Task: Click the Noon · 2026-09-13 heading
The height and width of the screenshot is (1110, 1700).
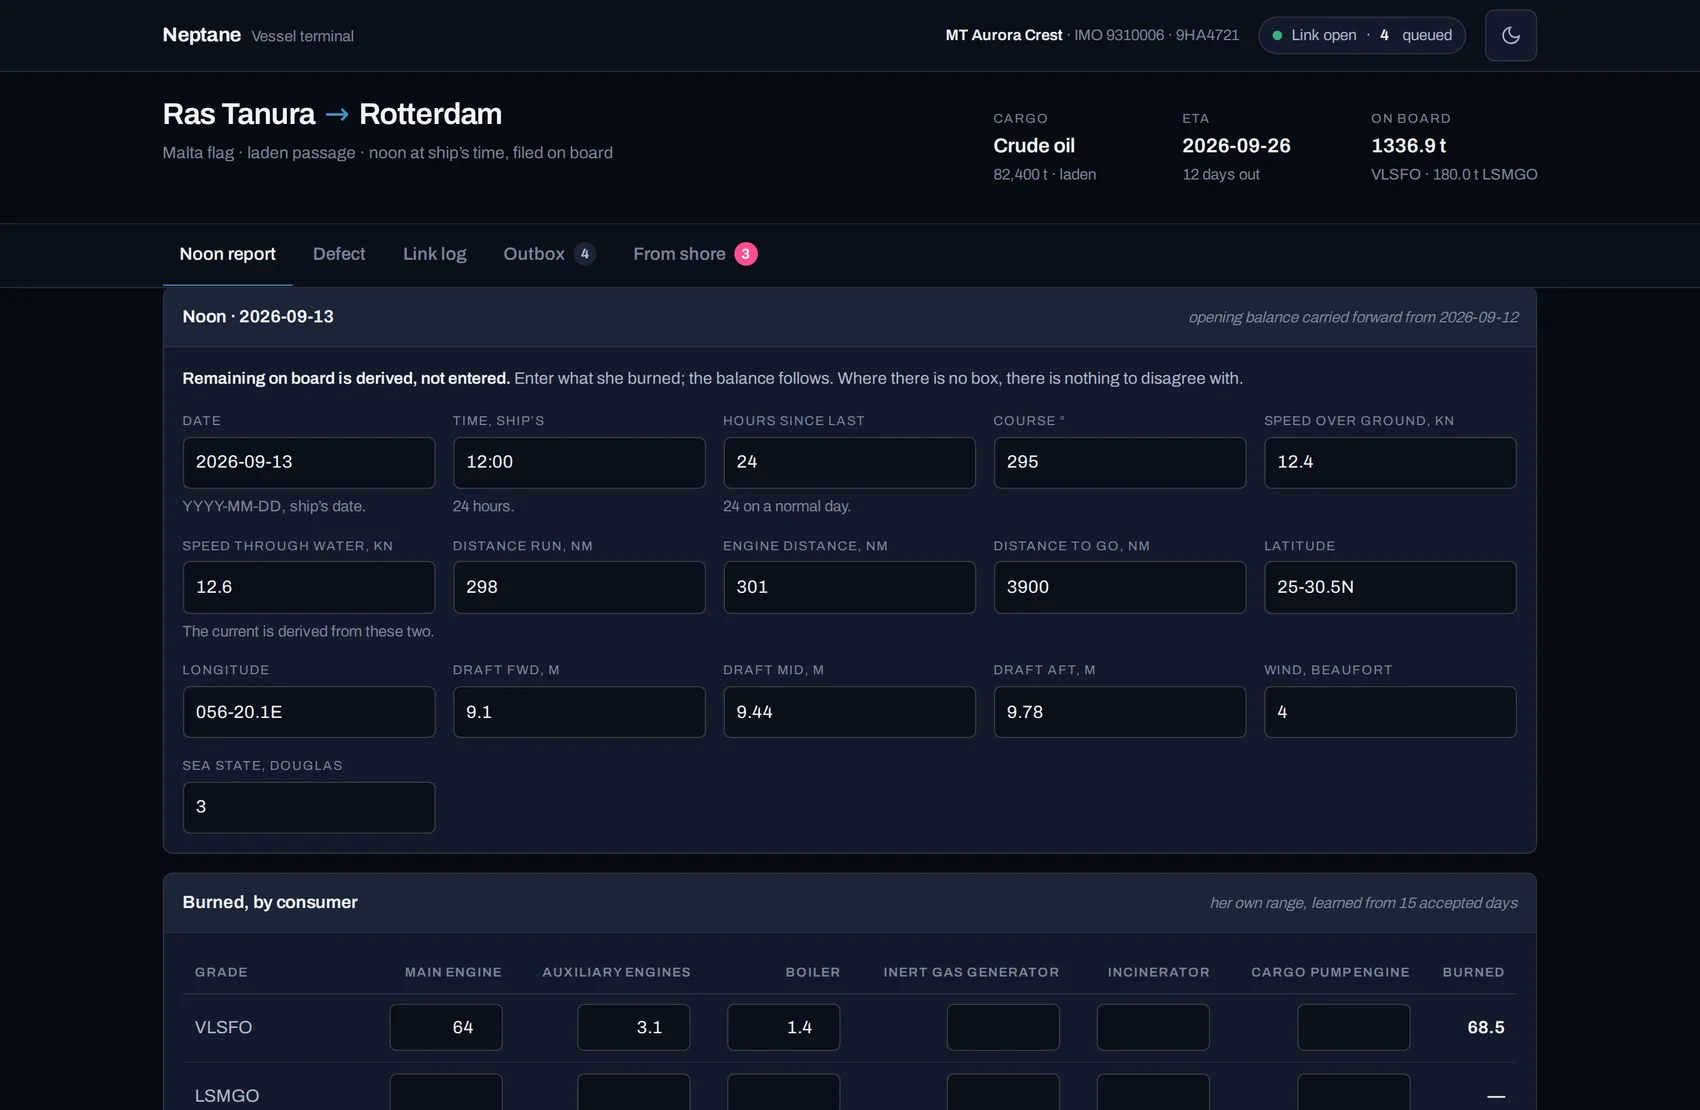Action: 258,317
